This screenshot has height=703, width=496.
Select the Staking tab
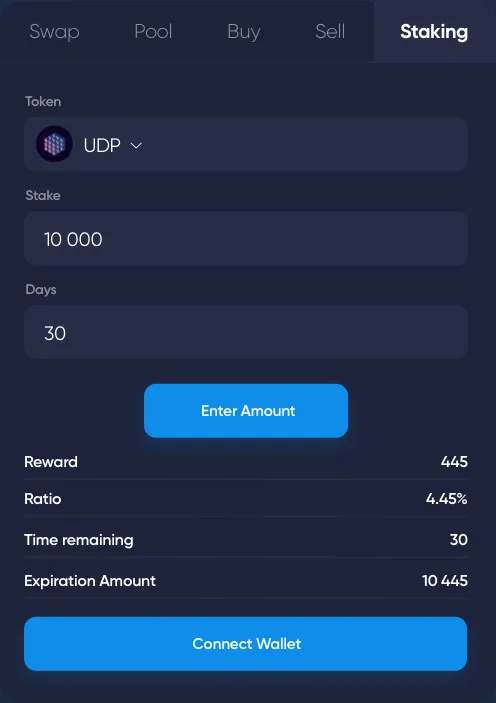434,32
